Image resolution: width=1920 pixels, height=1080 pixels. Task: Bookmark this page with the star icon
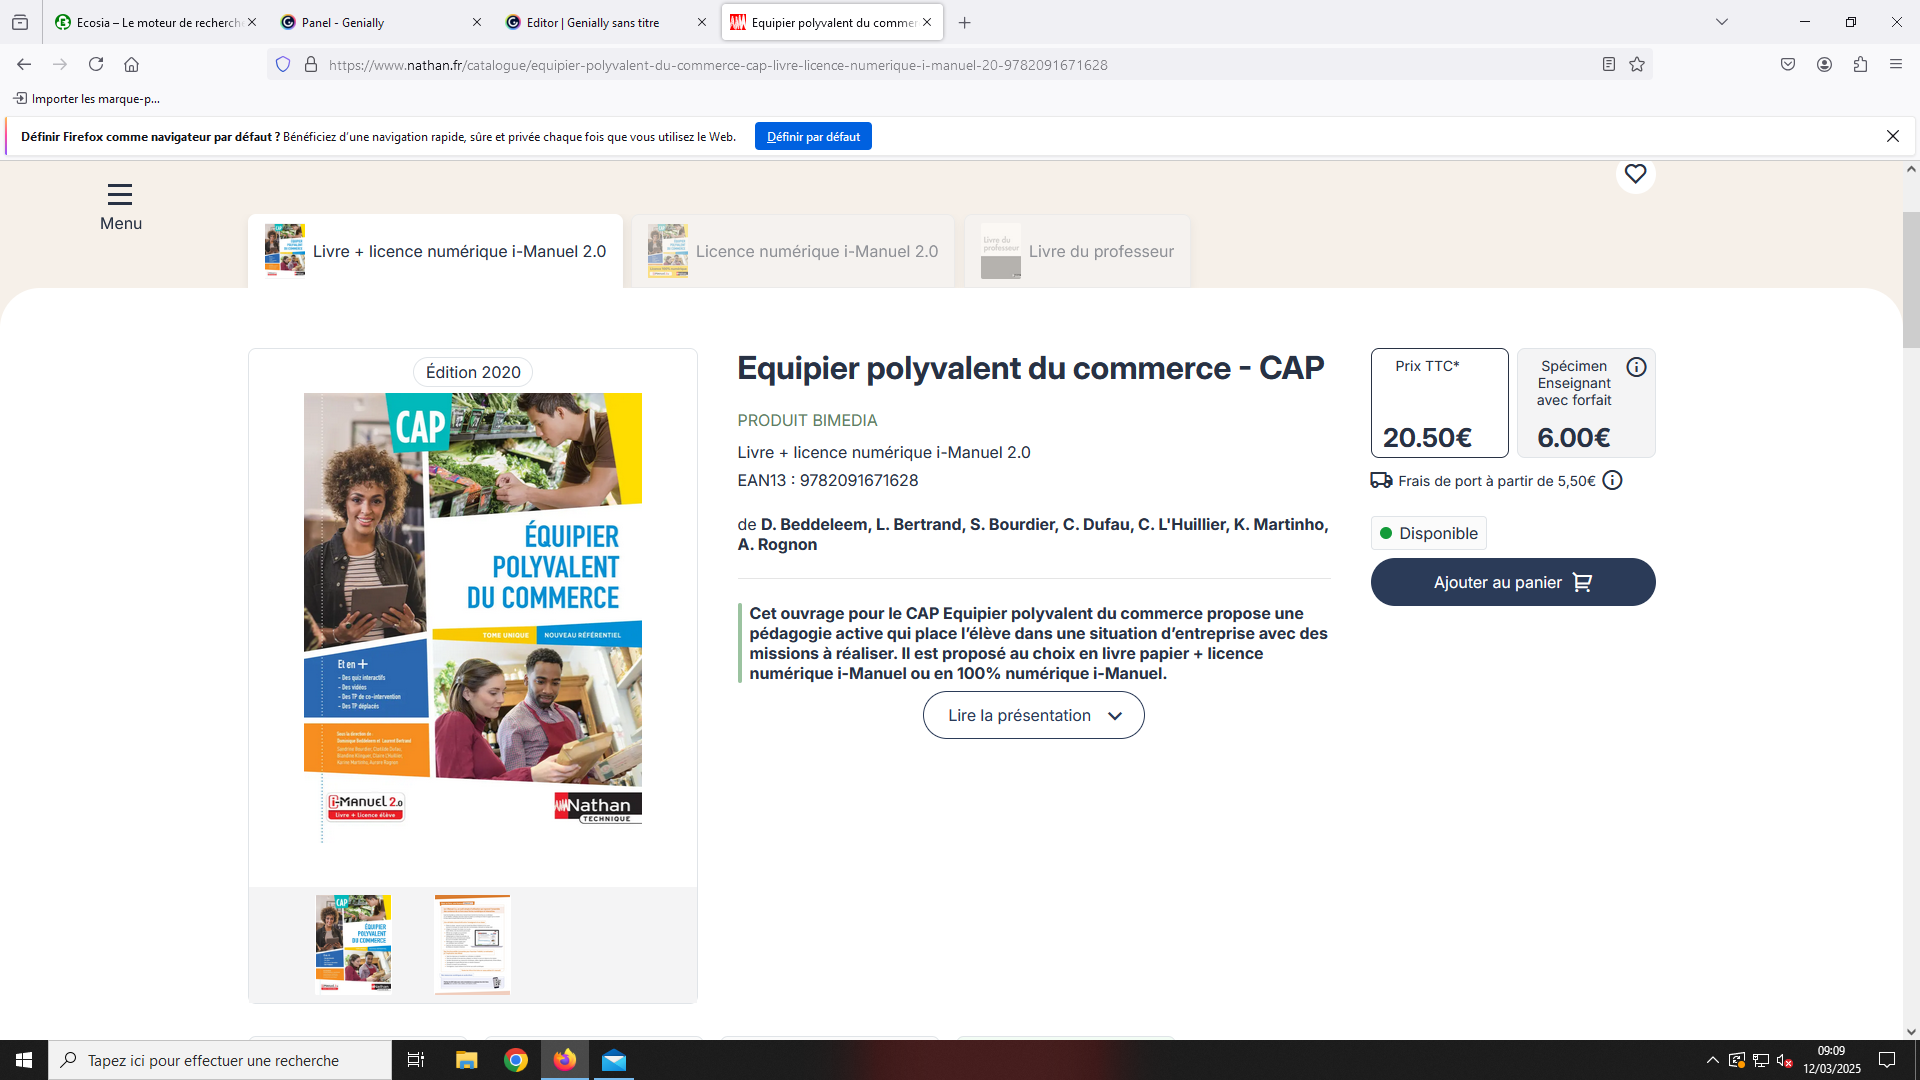(x=1637, y=64)
